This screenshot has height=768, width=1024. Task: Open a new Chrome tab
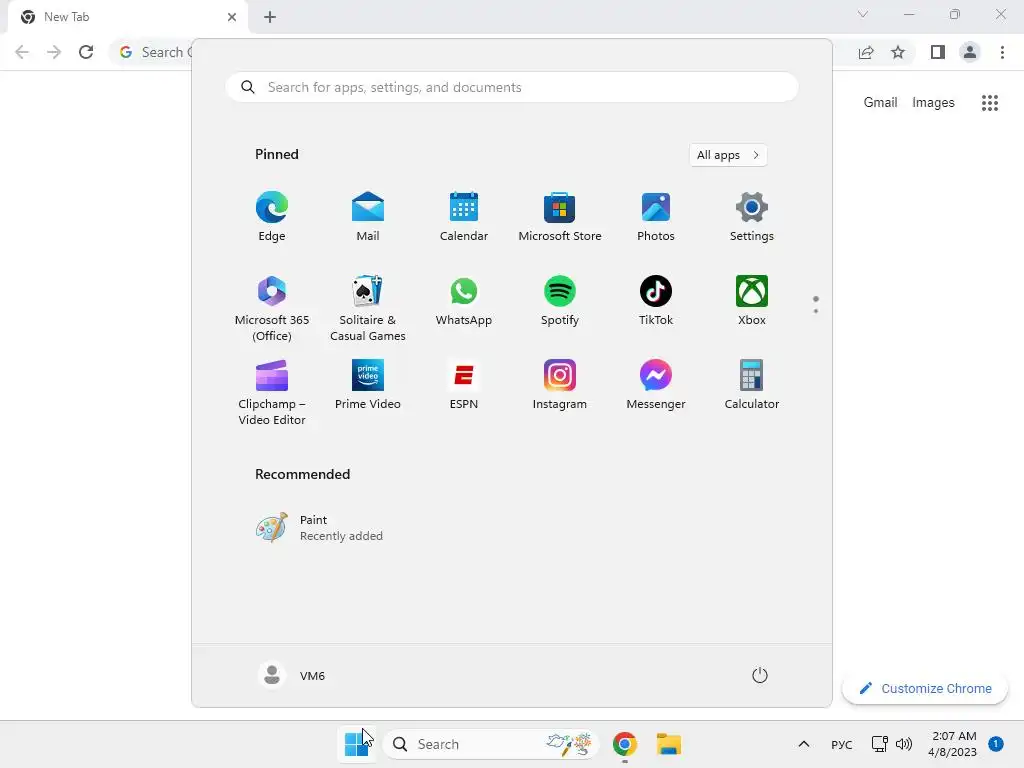pos(270,17)
